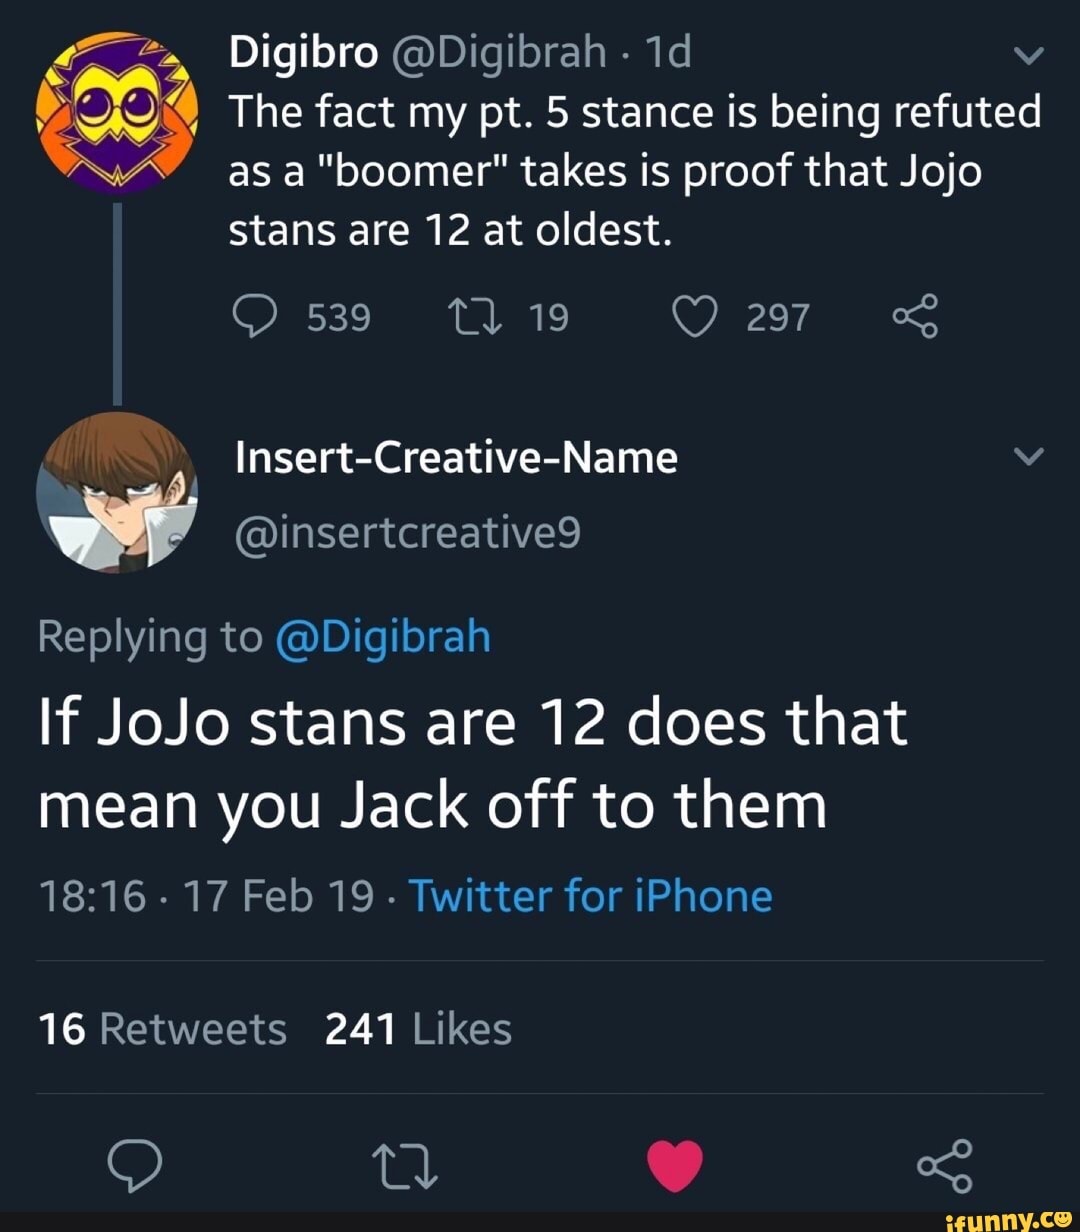Click the Insert-Creative-Name display name
1080x1232 pixels.
pos(456,458)
